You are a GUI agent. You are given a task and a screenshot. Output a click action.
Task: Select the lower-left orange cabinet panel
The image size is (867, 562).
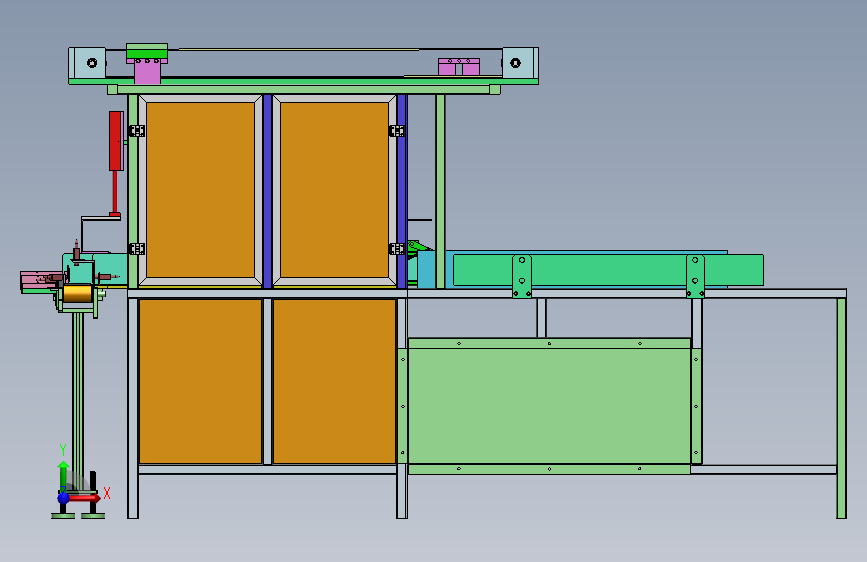click(x=200, y=381)
